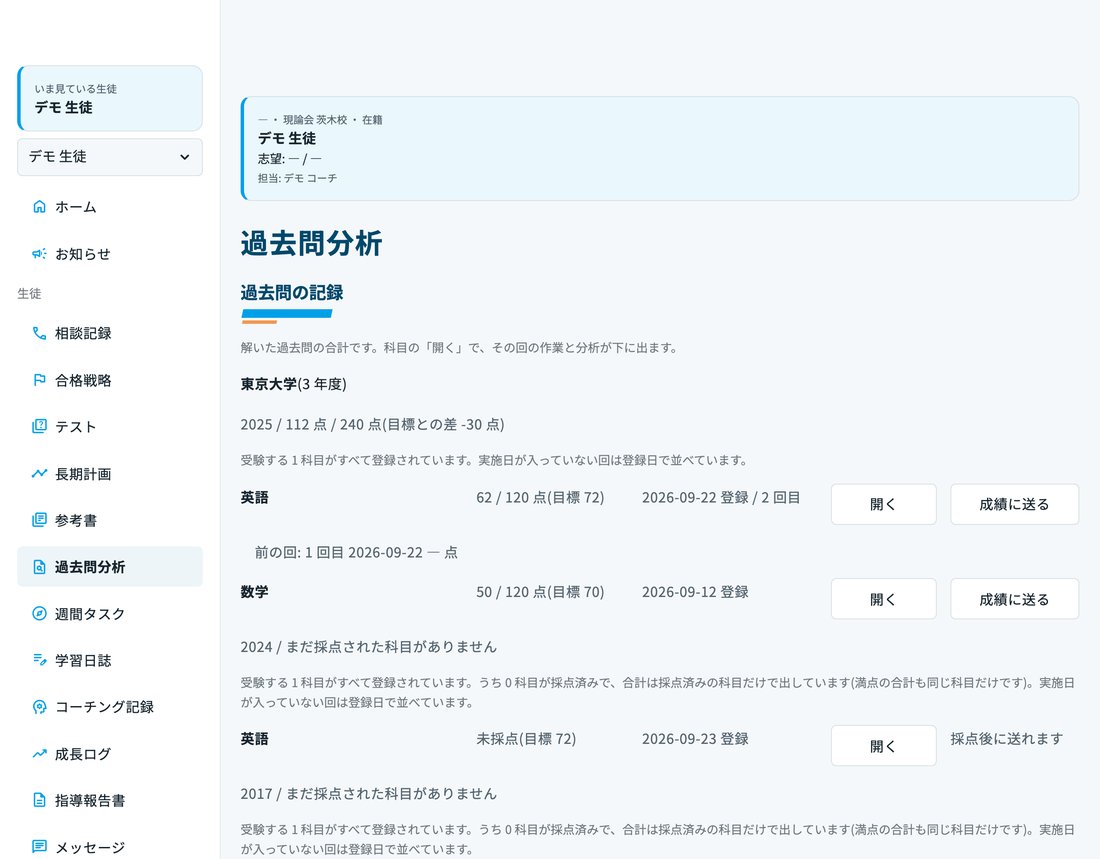This screenshot has height=859, width=1100.
Task: Click the 2025 / 112 点 / 240 点 summary line
Action: pos(373,425)
